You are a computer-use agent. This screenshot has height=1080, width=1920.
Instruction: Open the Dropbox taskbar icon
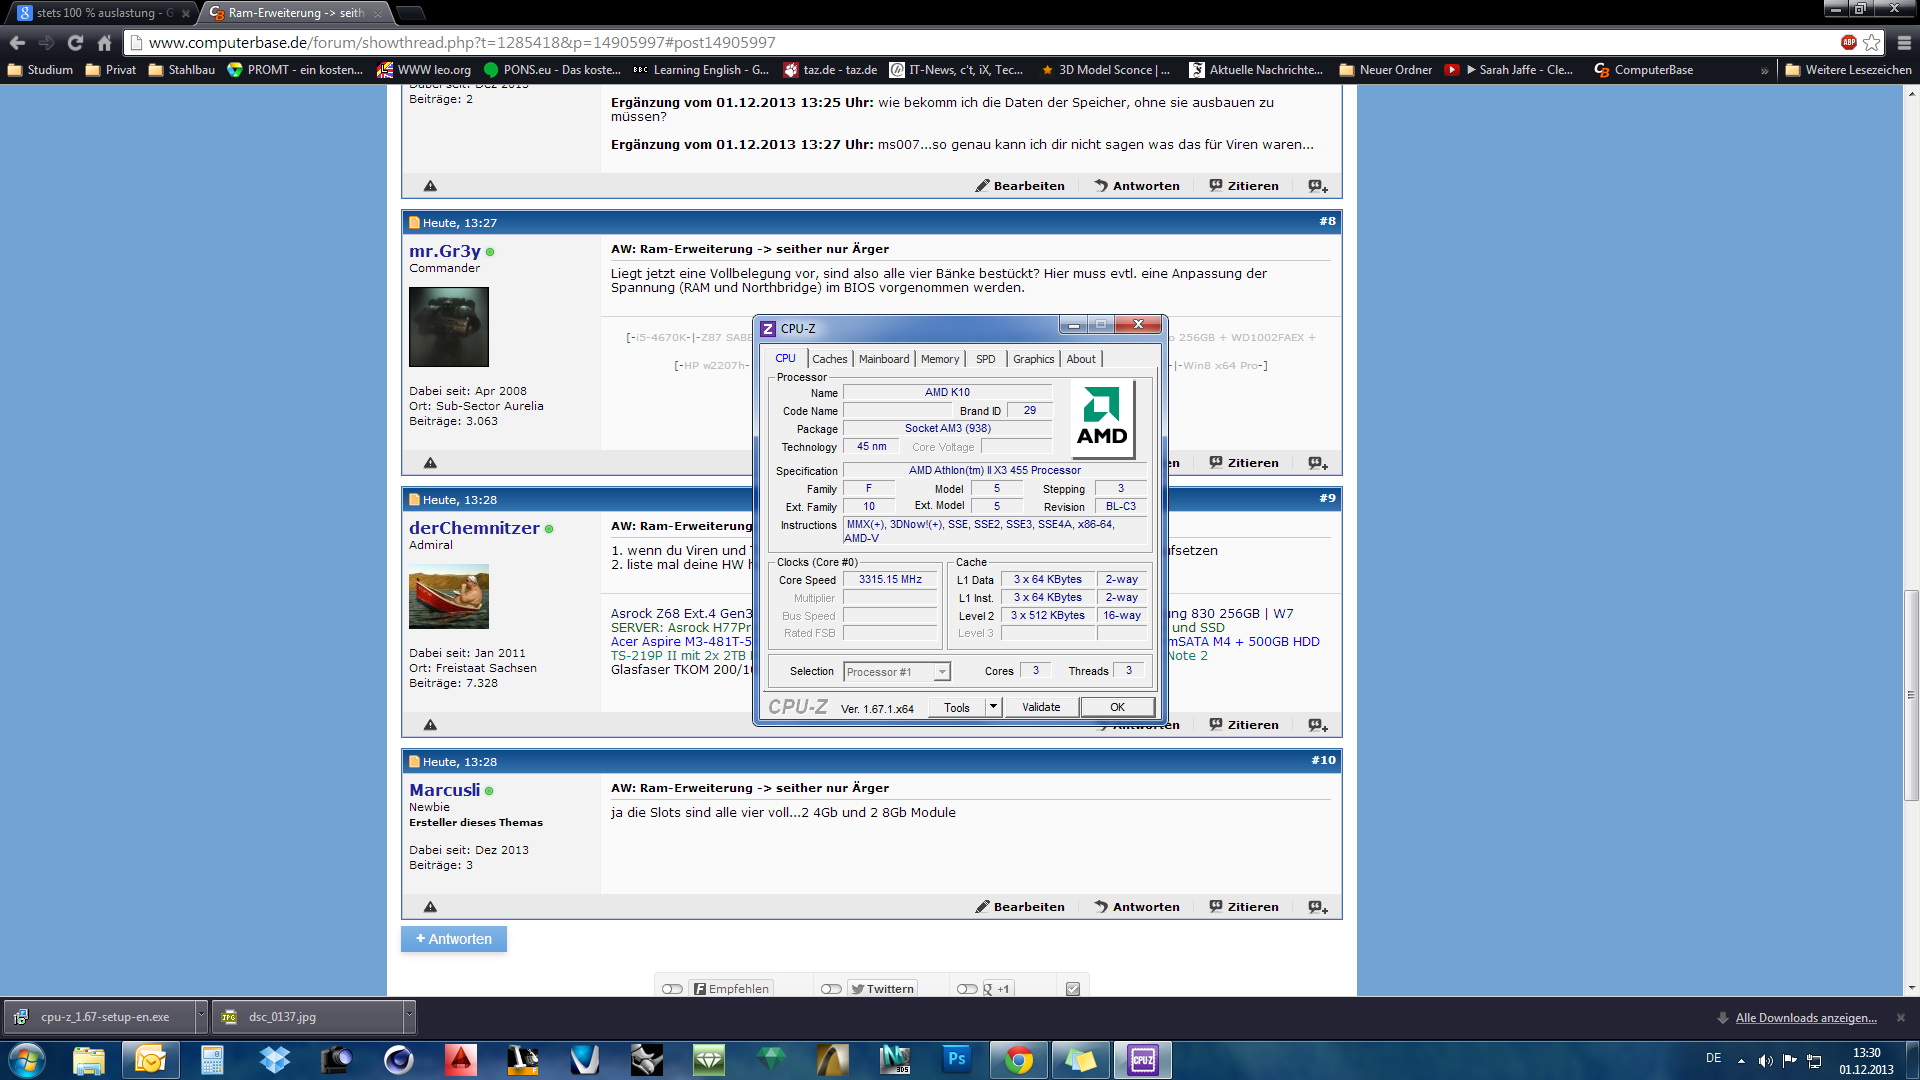[x=274, y=1060]
